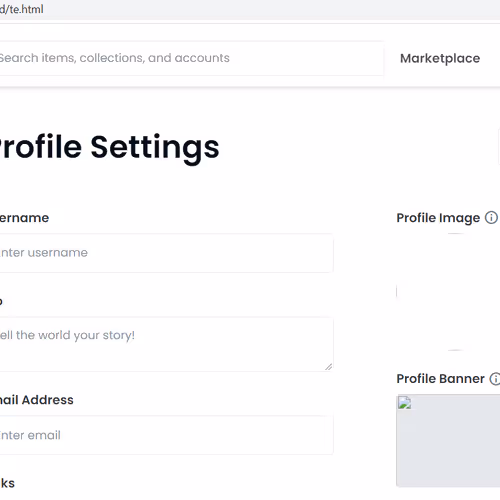The height and width of the screenshot is (500, 500).
Task: Click the Profile Image label text
Action: pos(438,218)
